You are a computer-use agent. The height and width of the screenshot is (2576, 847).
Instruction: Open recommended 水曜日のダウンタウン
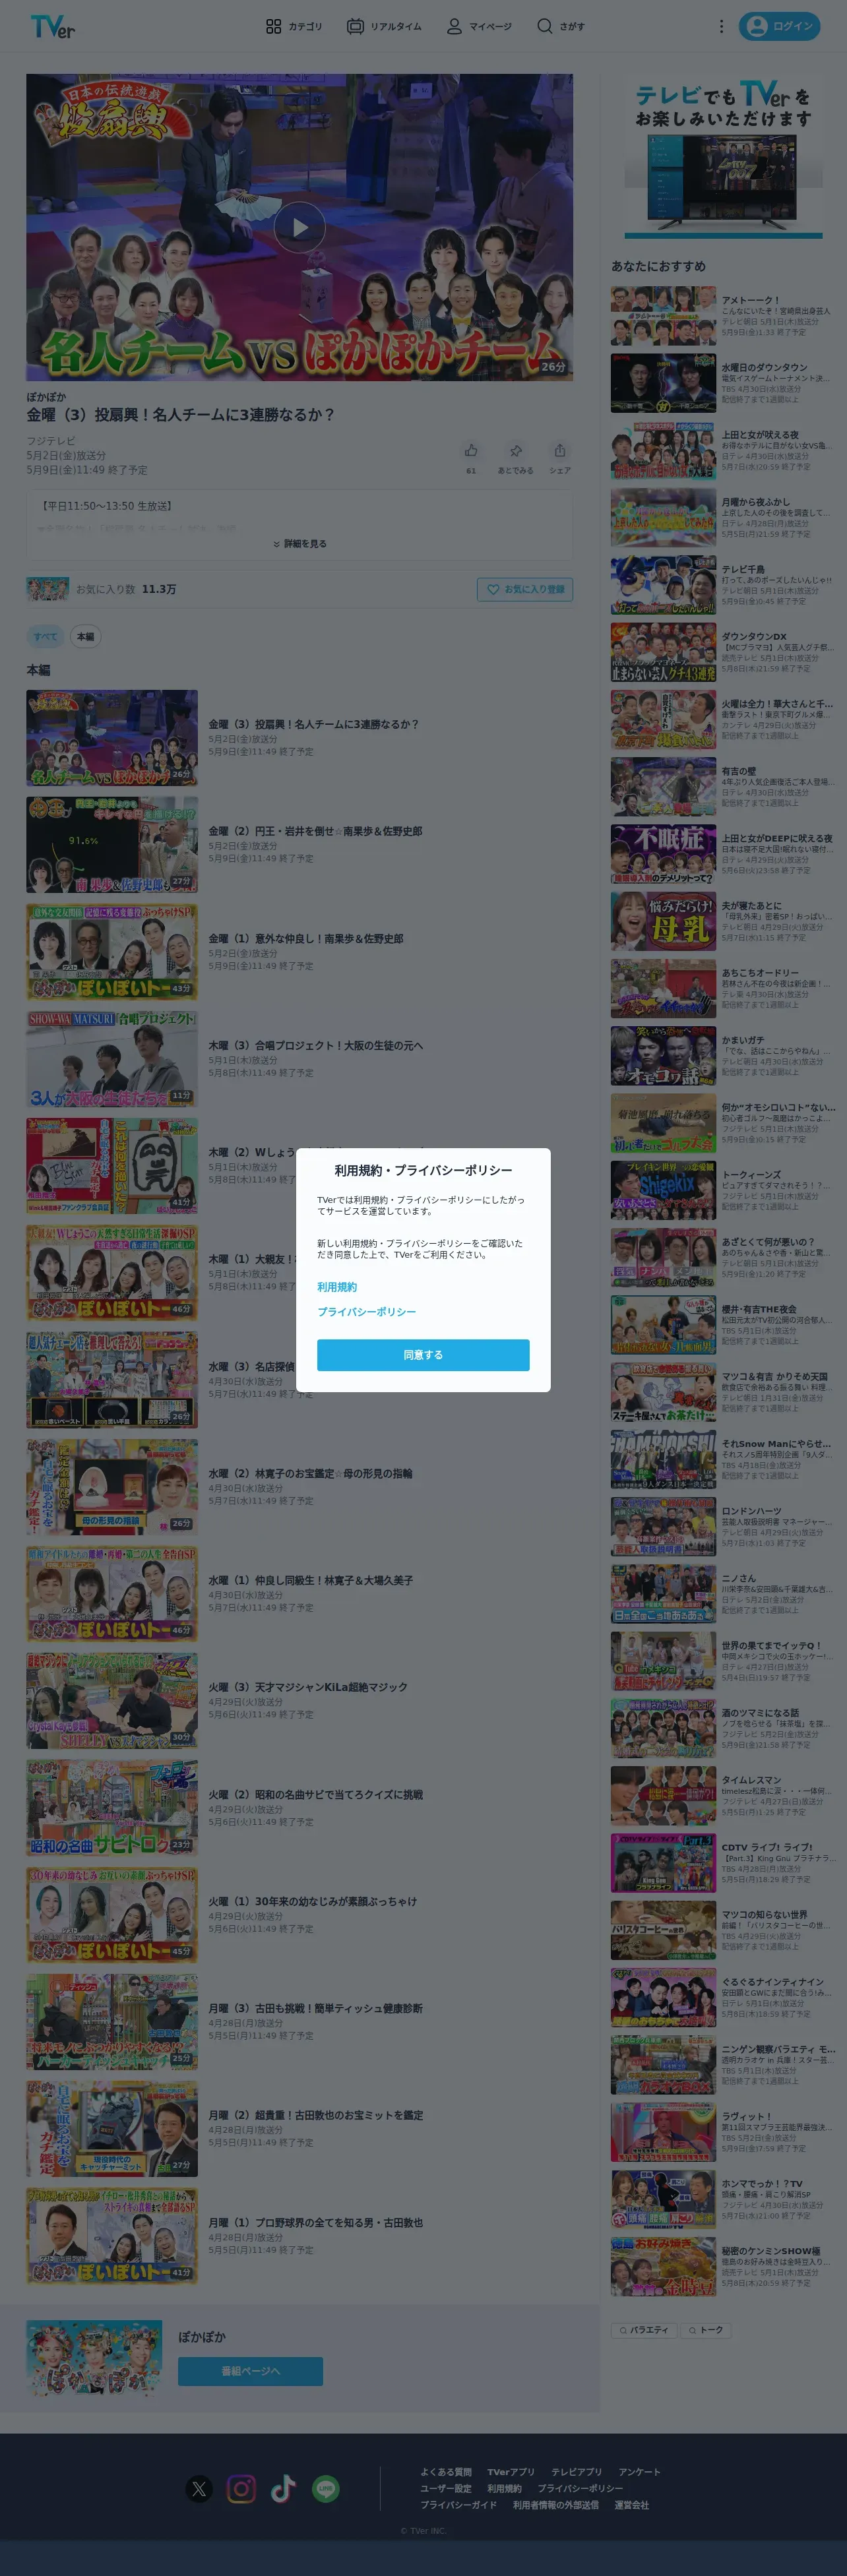click(x=723, y=383)
